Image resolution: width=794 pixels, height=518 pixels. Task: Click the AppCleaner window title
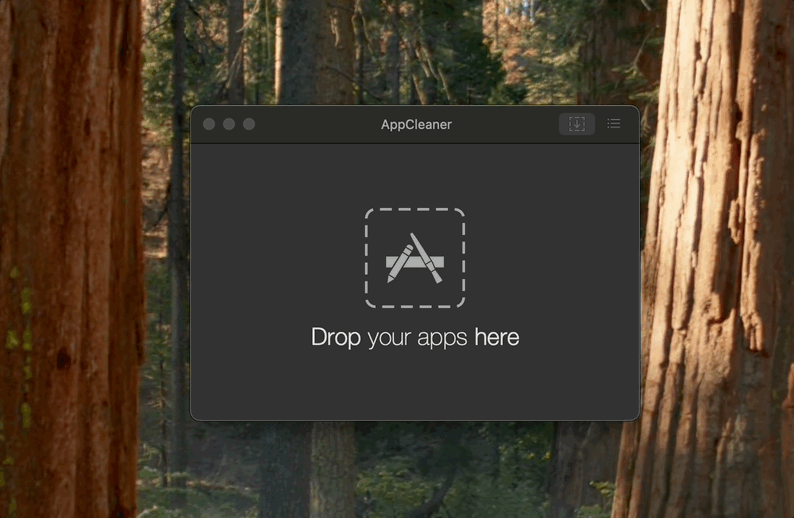click(x=416, y=125)
